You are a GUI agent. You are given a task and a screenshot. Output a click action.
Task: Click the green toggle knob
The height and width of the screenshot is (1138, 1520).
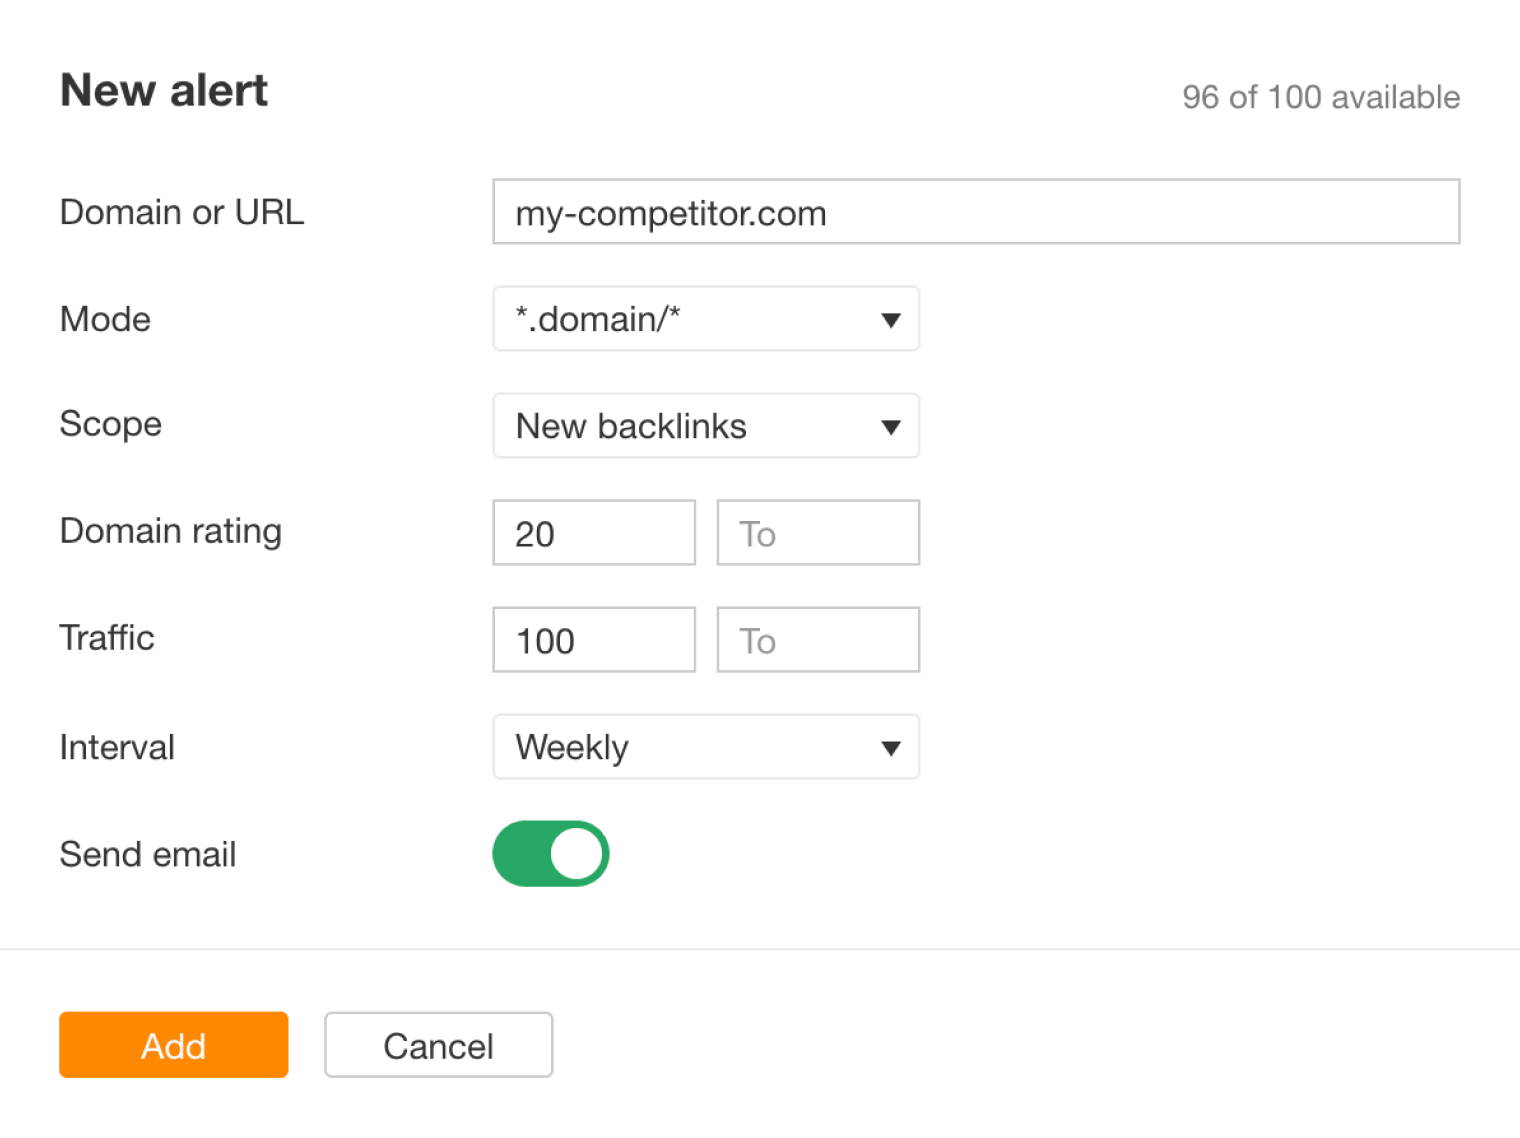578,853
